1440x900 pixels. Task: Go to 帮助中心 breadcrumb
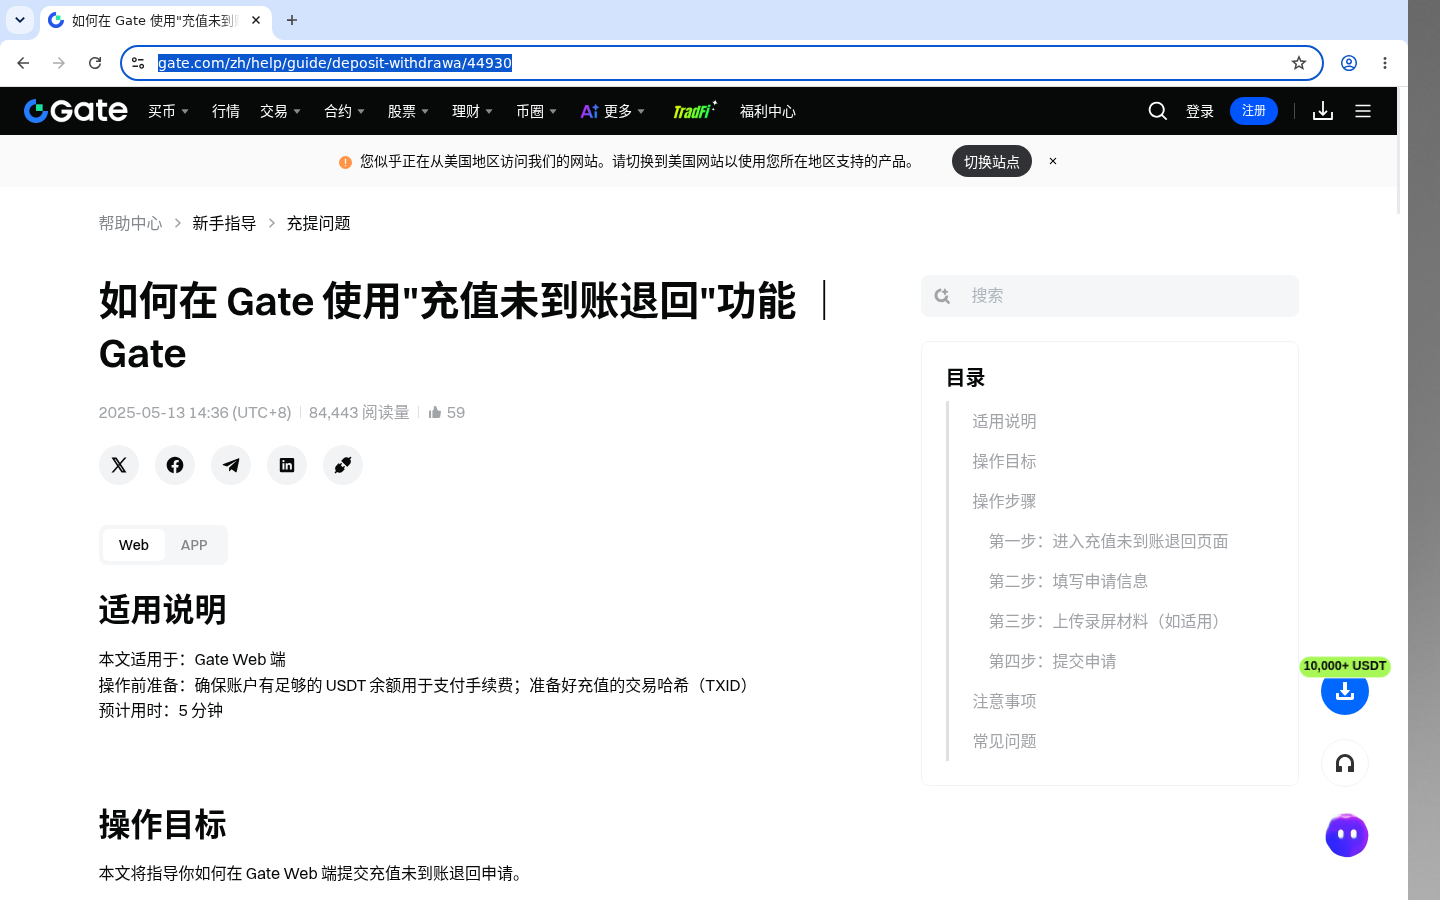pyautogui.click(x=130, y=223)
